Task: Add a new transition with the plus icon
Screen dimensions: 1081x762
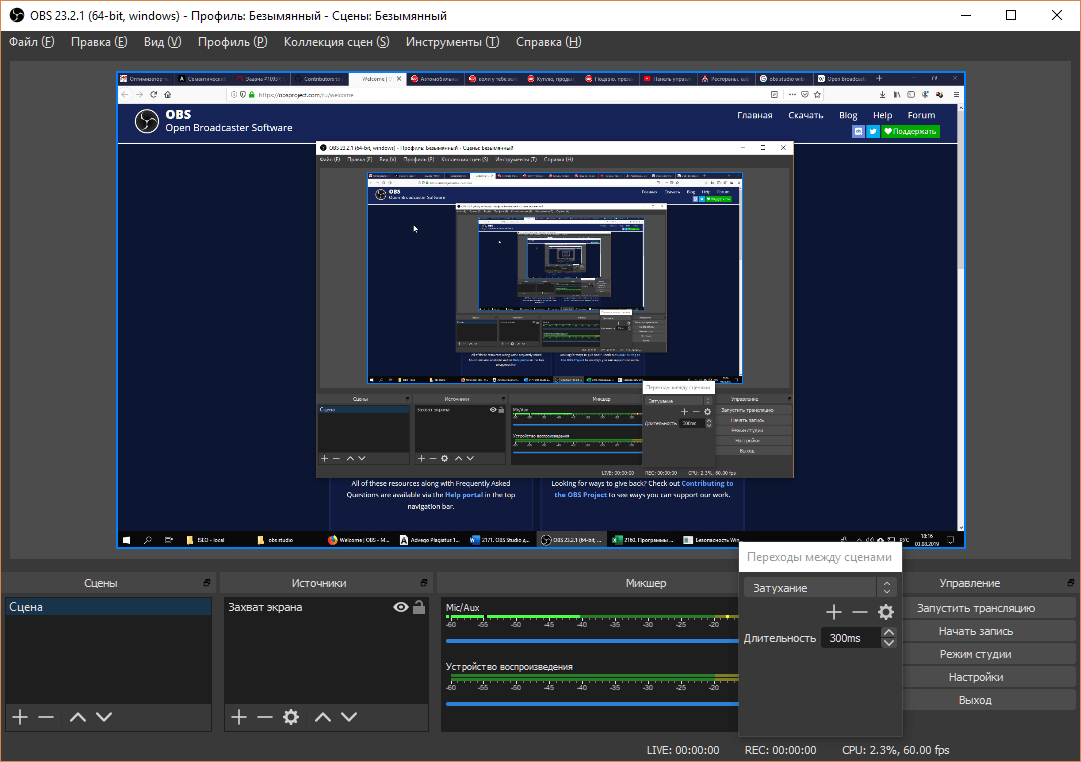Action: pyautogui.click(x=833, y=612)
